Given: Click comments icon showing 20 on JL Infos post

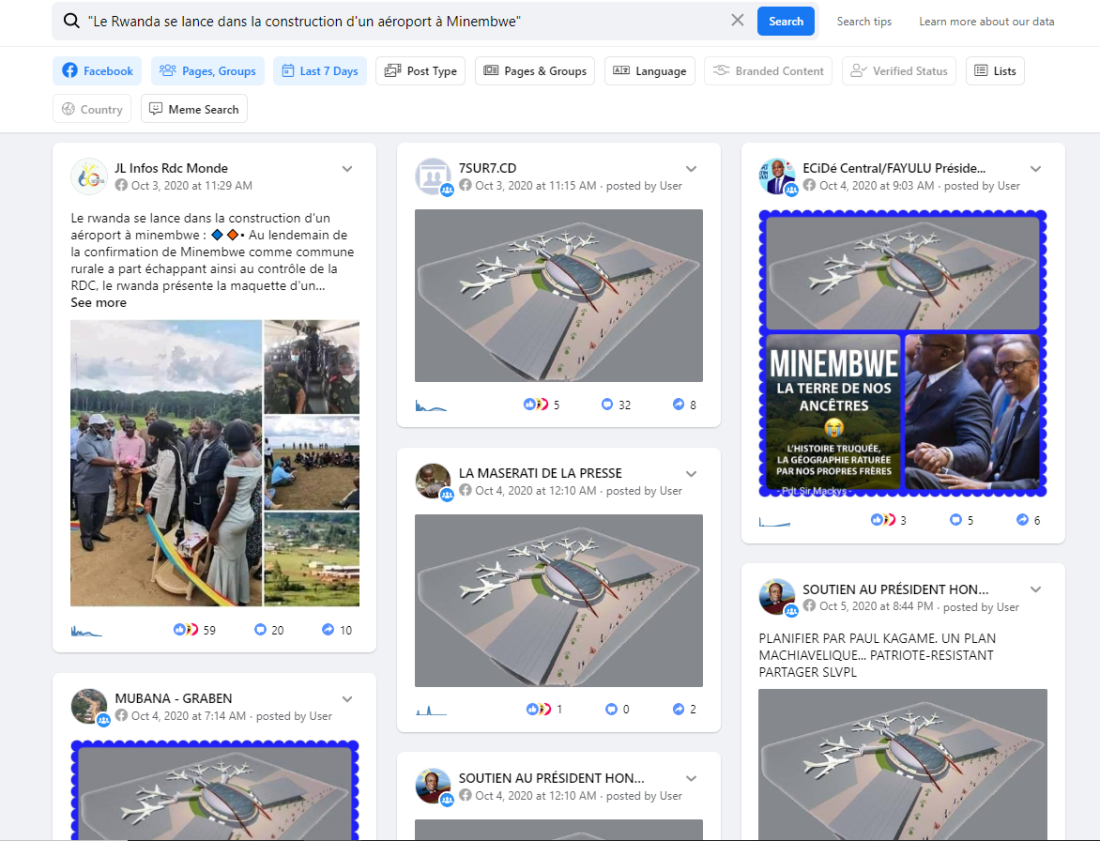Looking at the screenshot, I should point(260,630).
